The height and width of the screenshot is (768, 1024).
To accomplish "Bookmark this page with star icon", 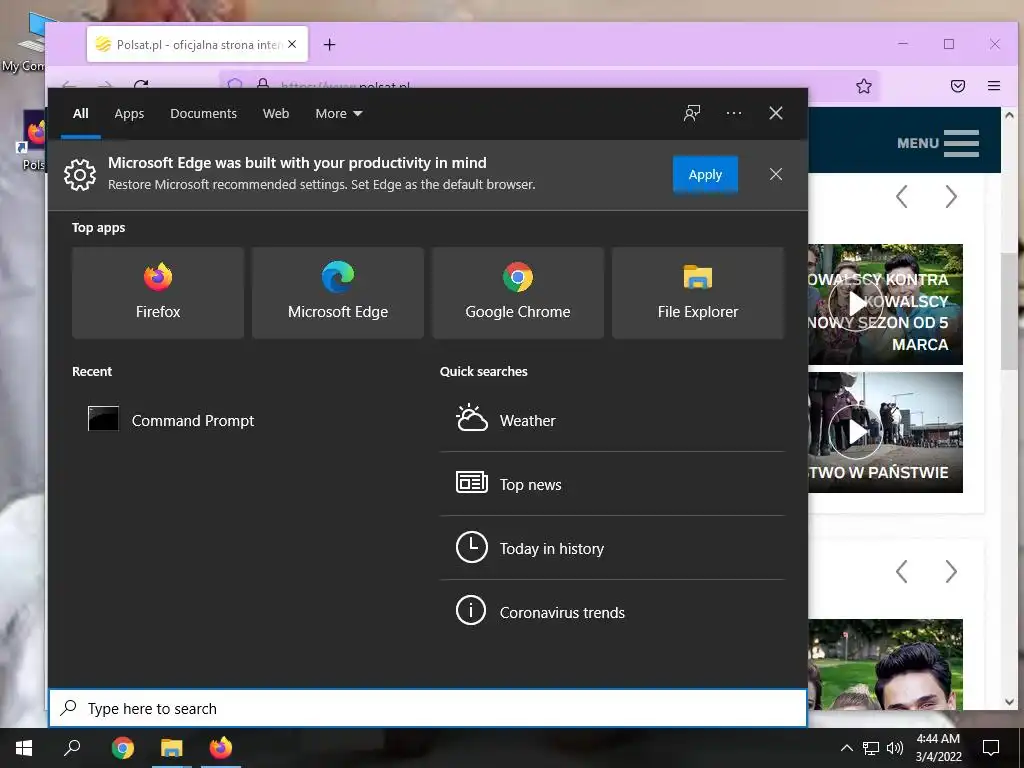I will (863, 86).
